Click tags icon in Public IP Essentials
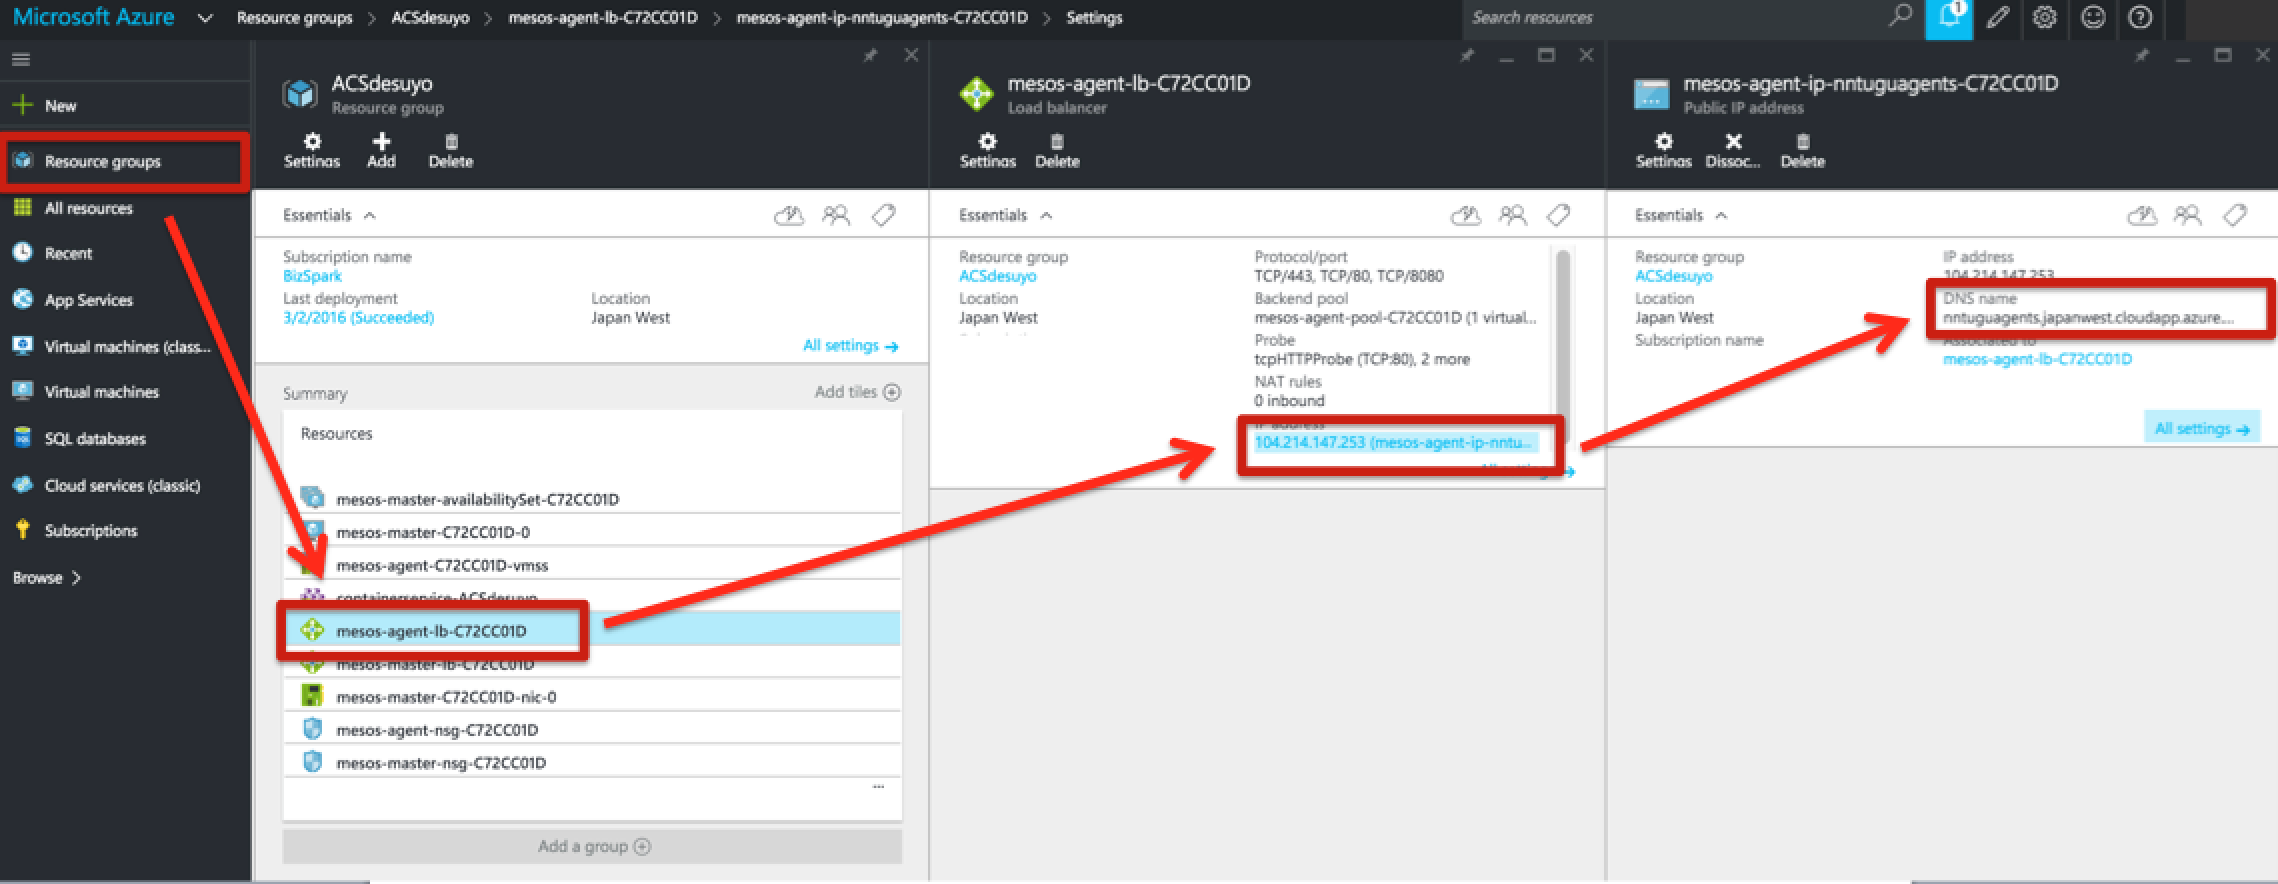 [x=2235, y=215]
